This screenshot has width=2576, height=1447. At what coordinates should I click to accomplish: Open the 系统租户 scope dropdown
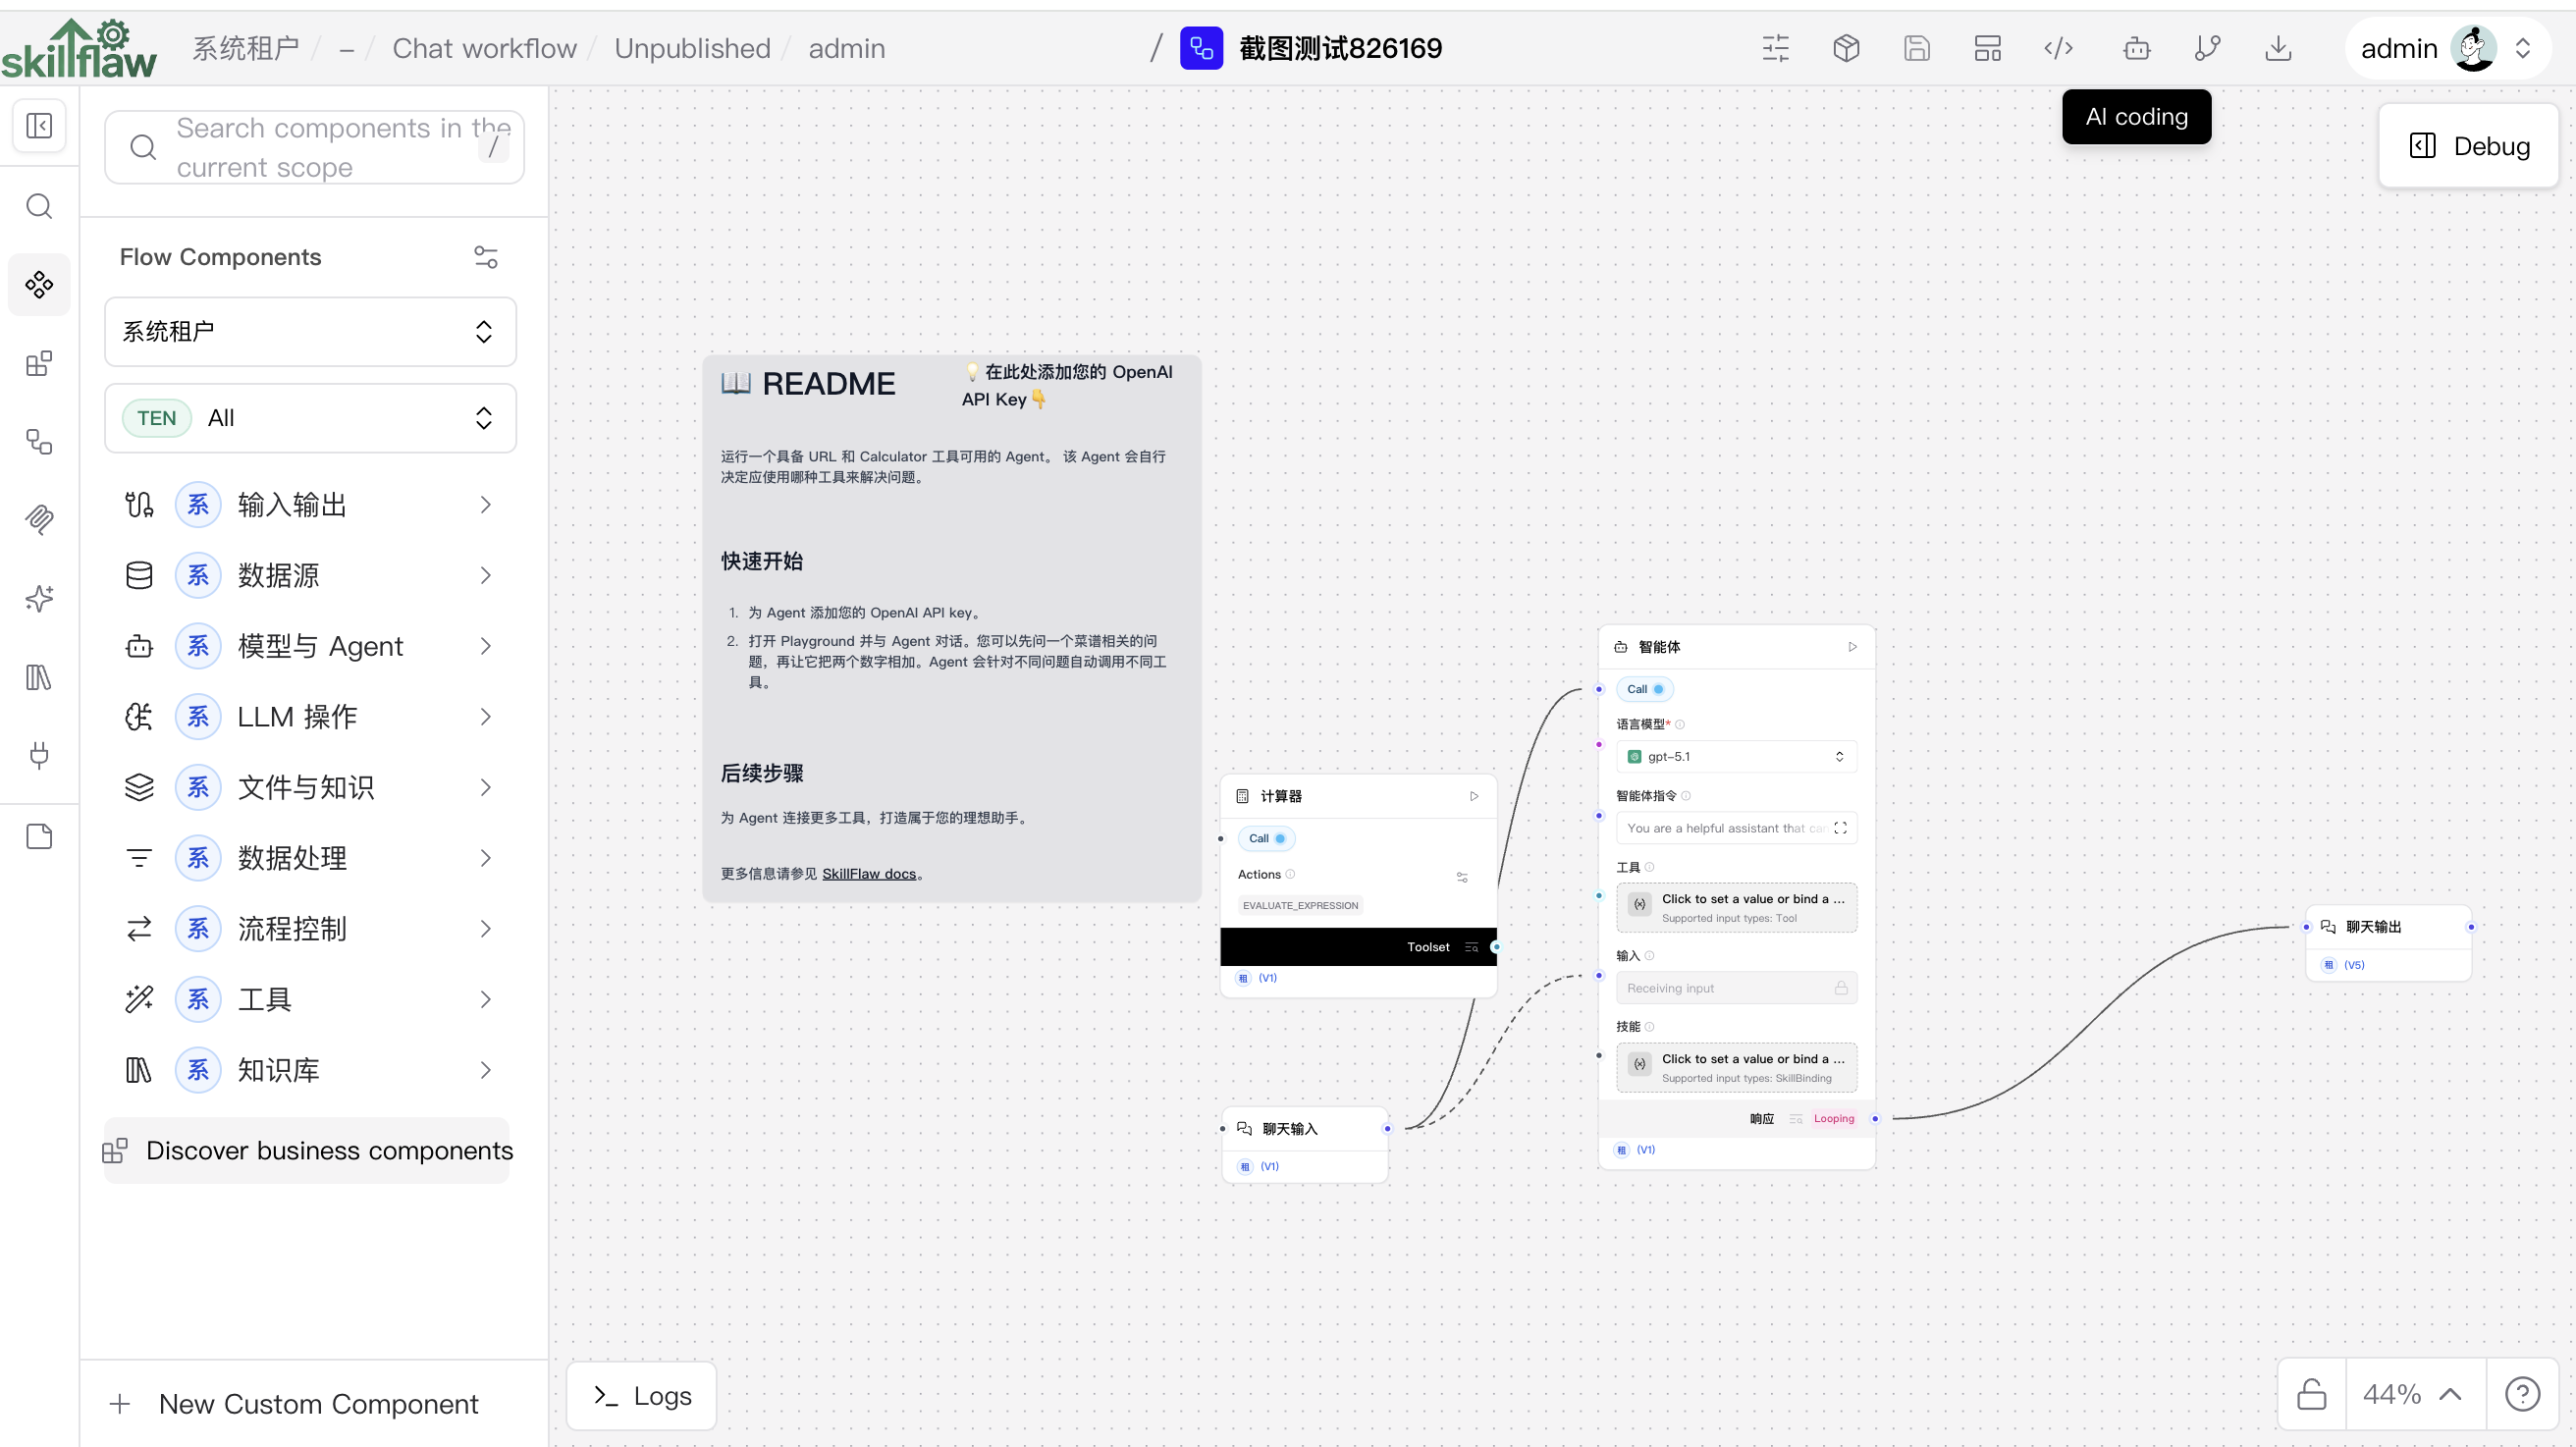(x=310, y=331)
